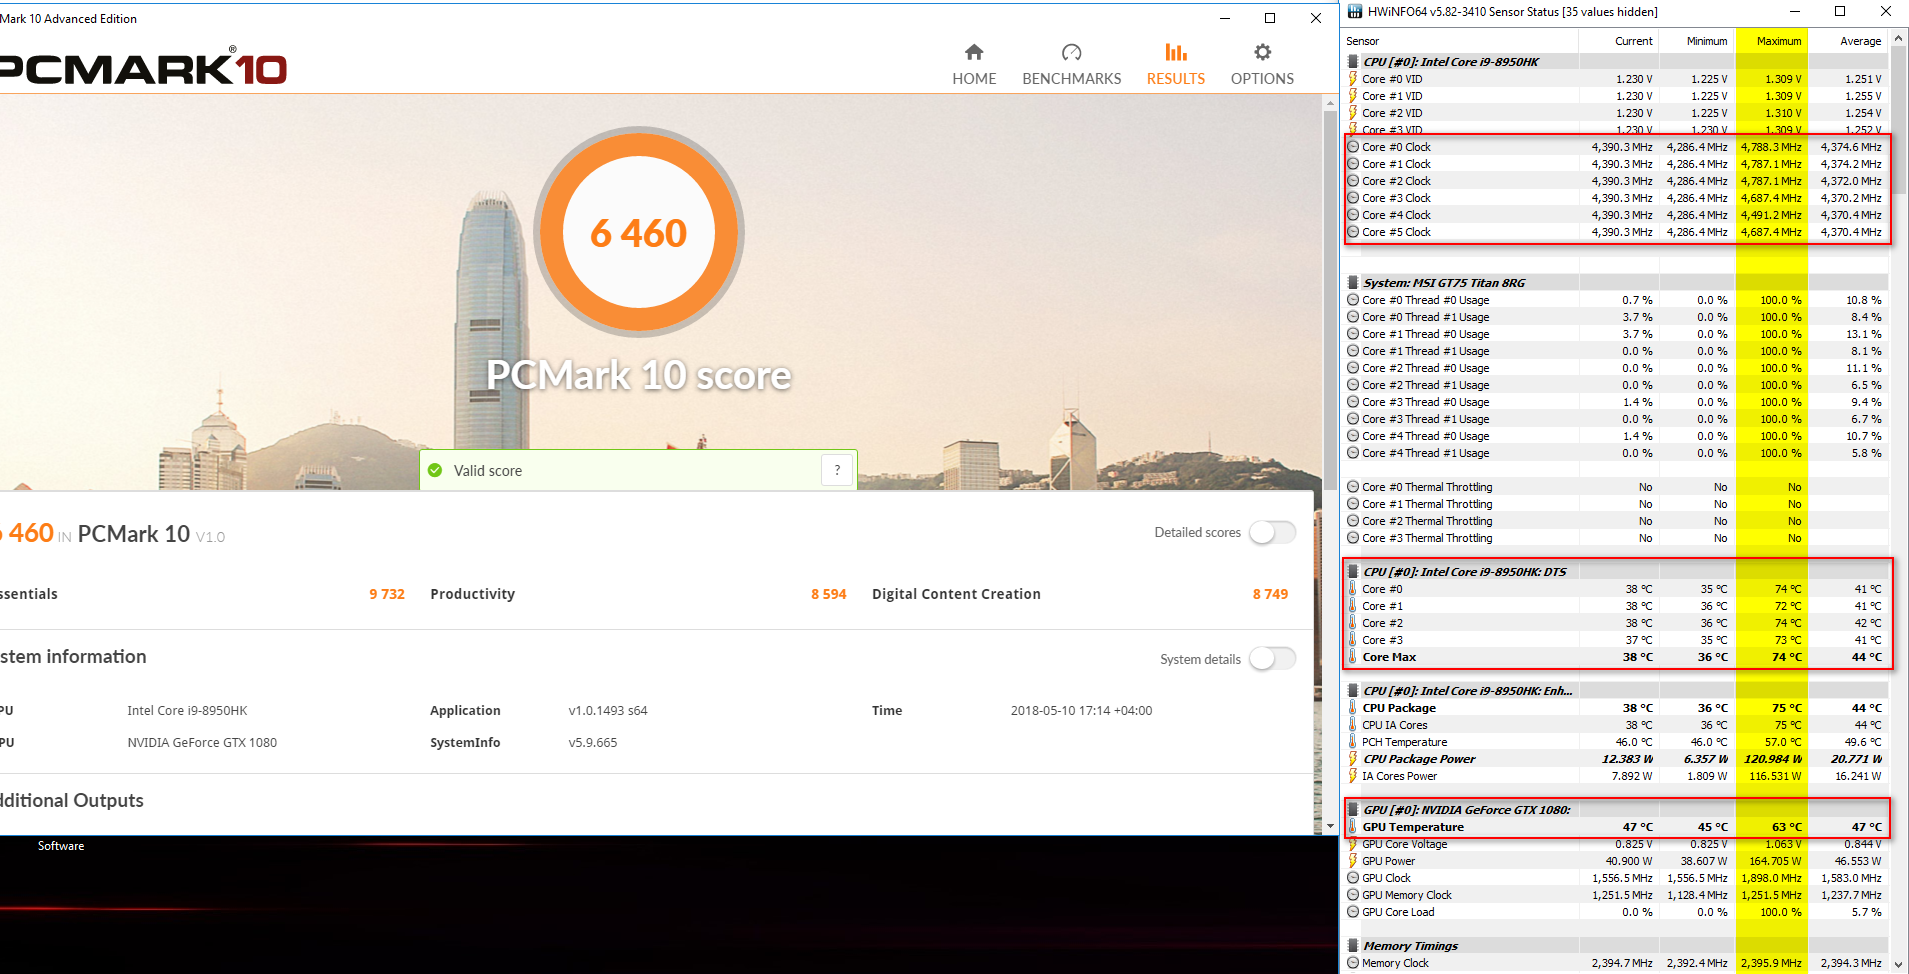Click the Core #5 Clock icon

pyautogui.click(x=1353, y=232)
